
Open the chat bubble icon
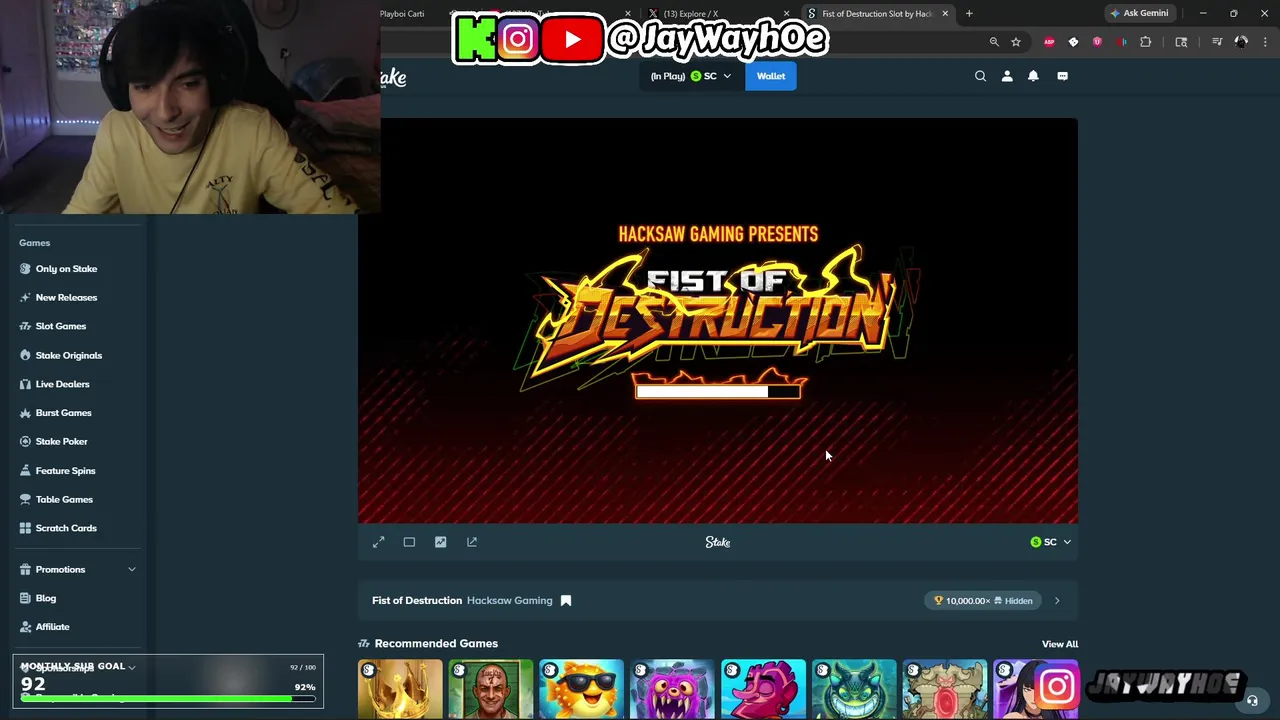click(1062, 76)
